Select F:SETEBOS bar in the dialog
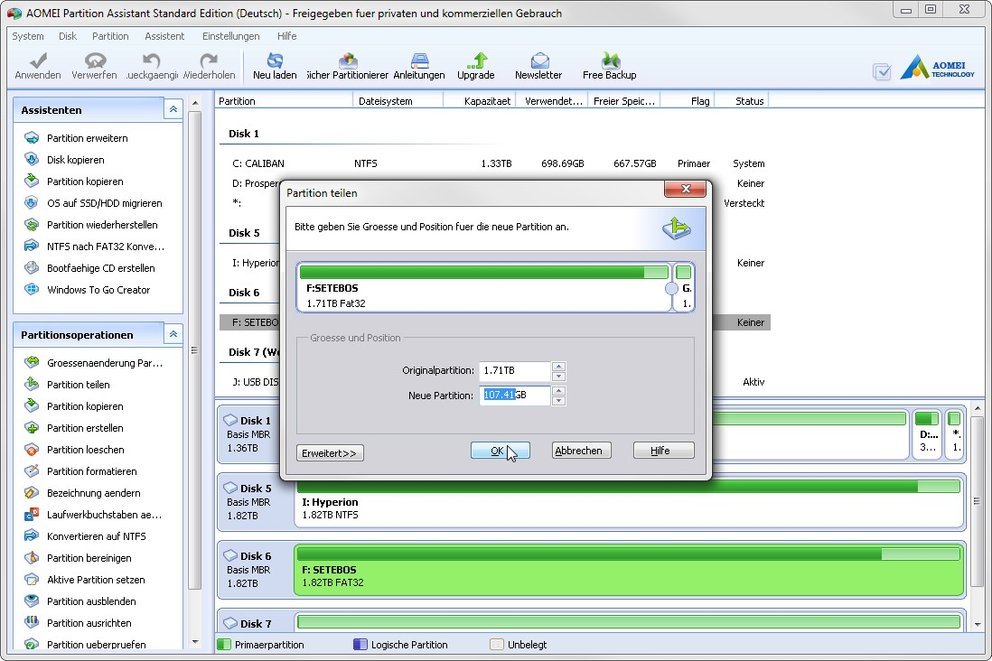The height and width of the screenshot is (661, 992). (x=484, y=288)
